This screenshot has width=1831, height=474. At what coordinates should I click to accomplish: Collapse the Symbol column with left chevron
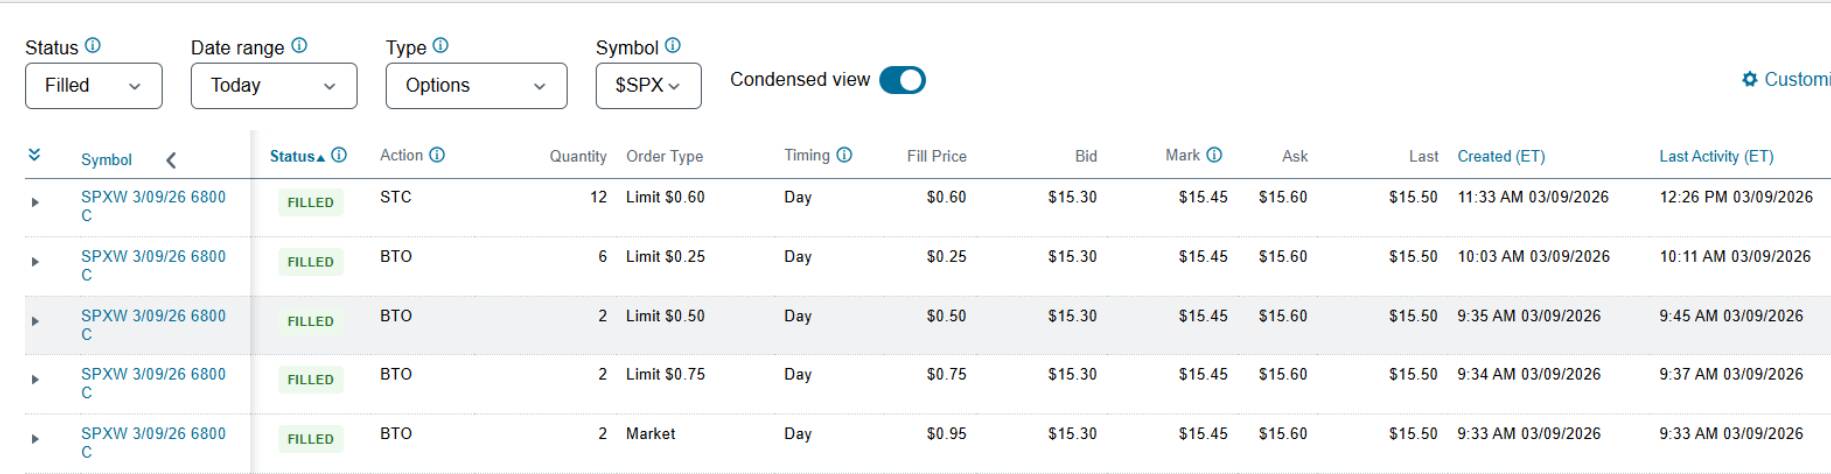tap(171, 160)
